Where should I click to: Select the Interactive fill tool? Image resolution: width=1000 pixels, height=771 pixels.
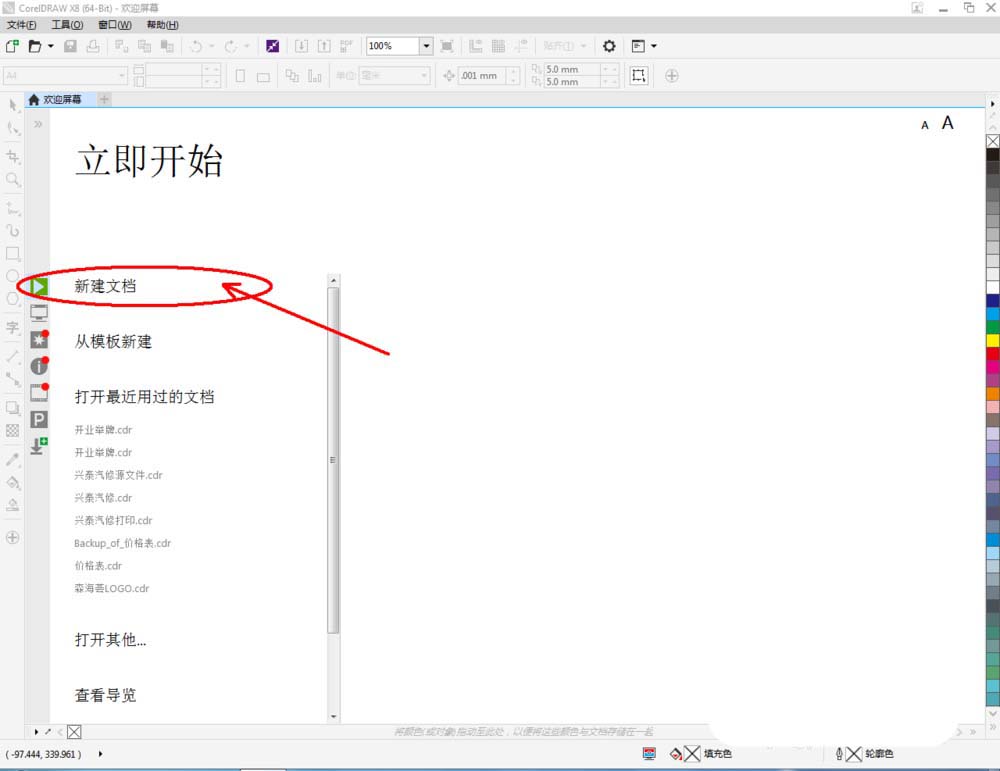12,483
